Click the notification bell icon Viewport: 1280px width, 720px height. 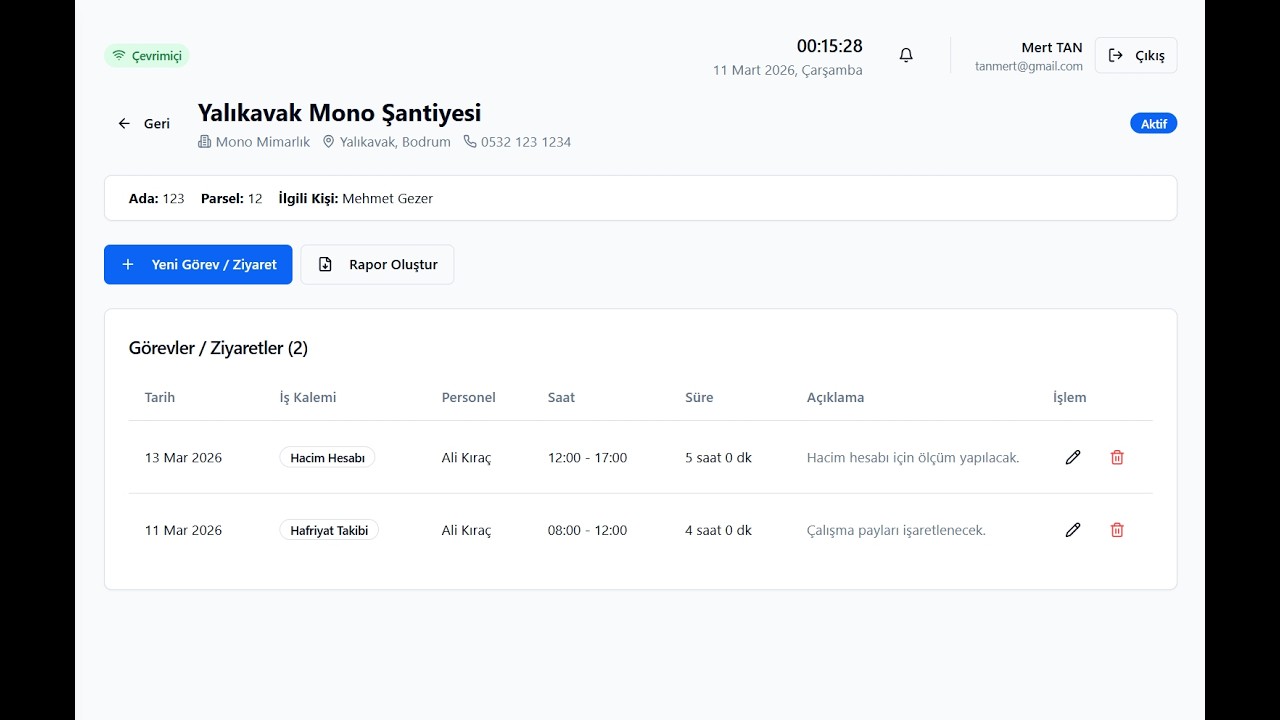click(x=906, y=55)
